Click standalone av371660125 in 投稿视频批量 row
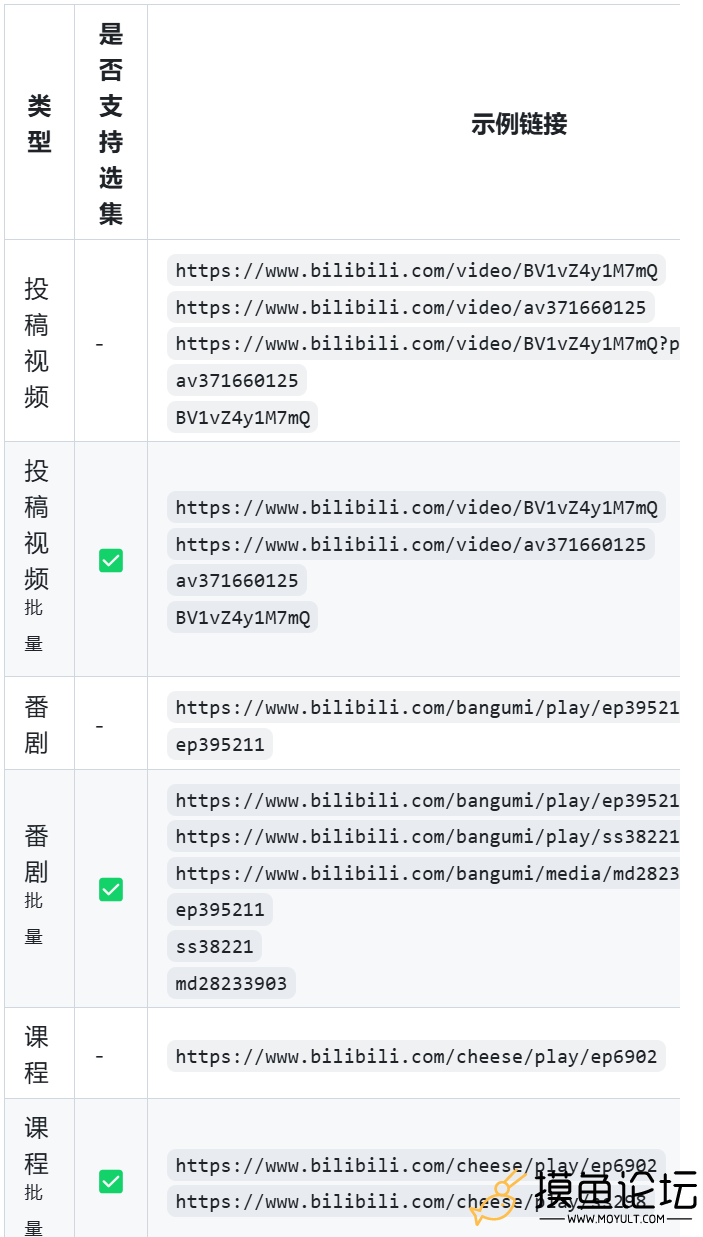The width and height of the screenshot is (703, 1237). coord(237,580)
